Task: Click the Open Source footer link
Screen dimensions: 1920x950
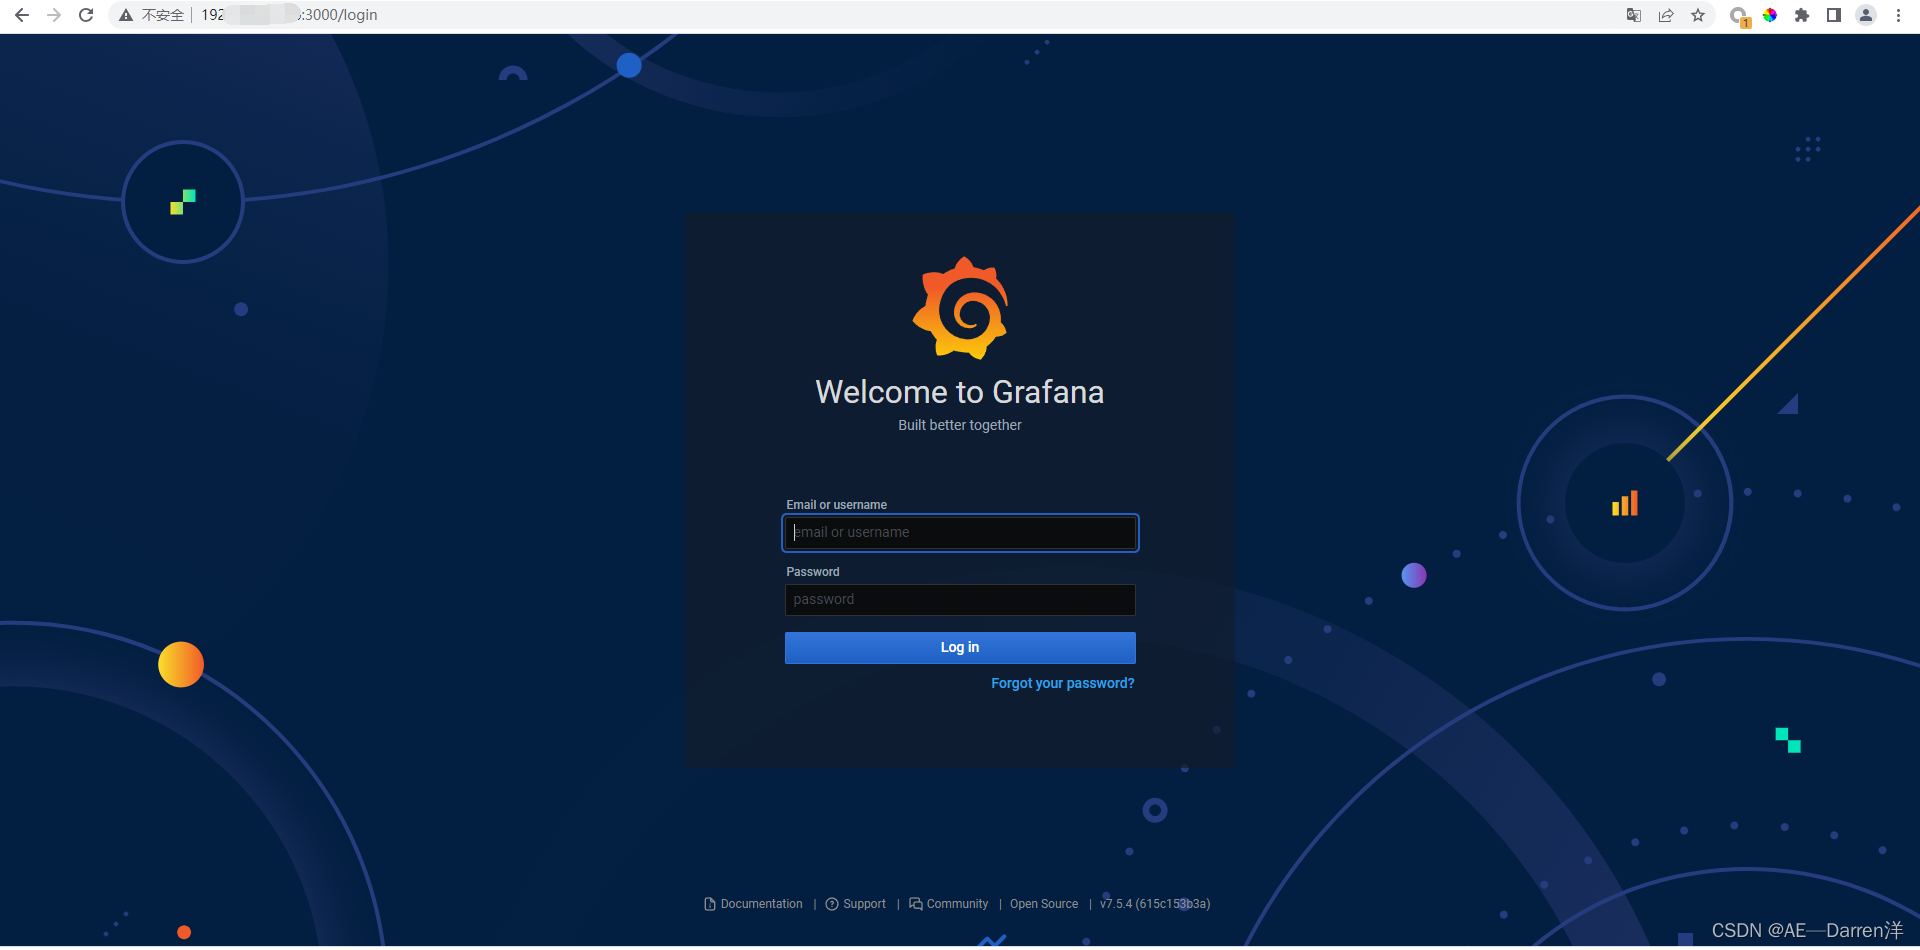Action: coord(1043,903)
